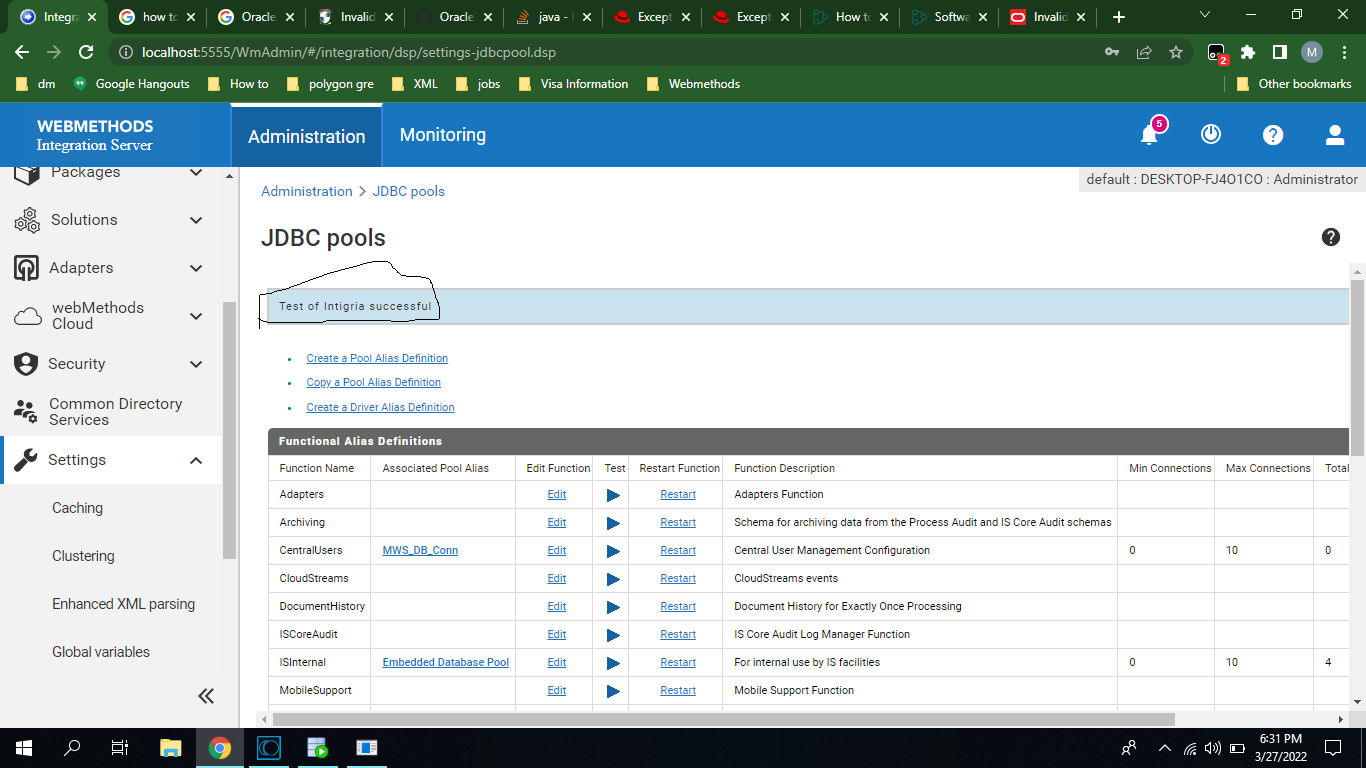Click the JDBC pools page help icon

click(x=1331, y=237)
